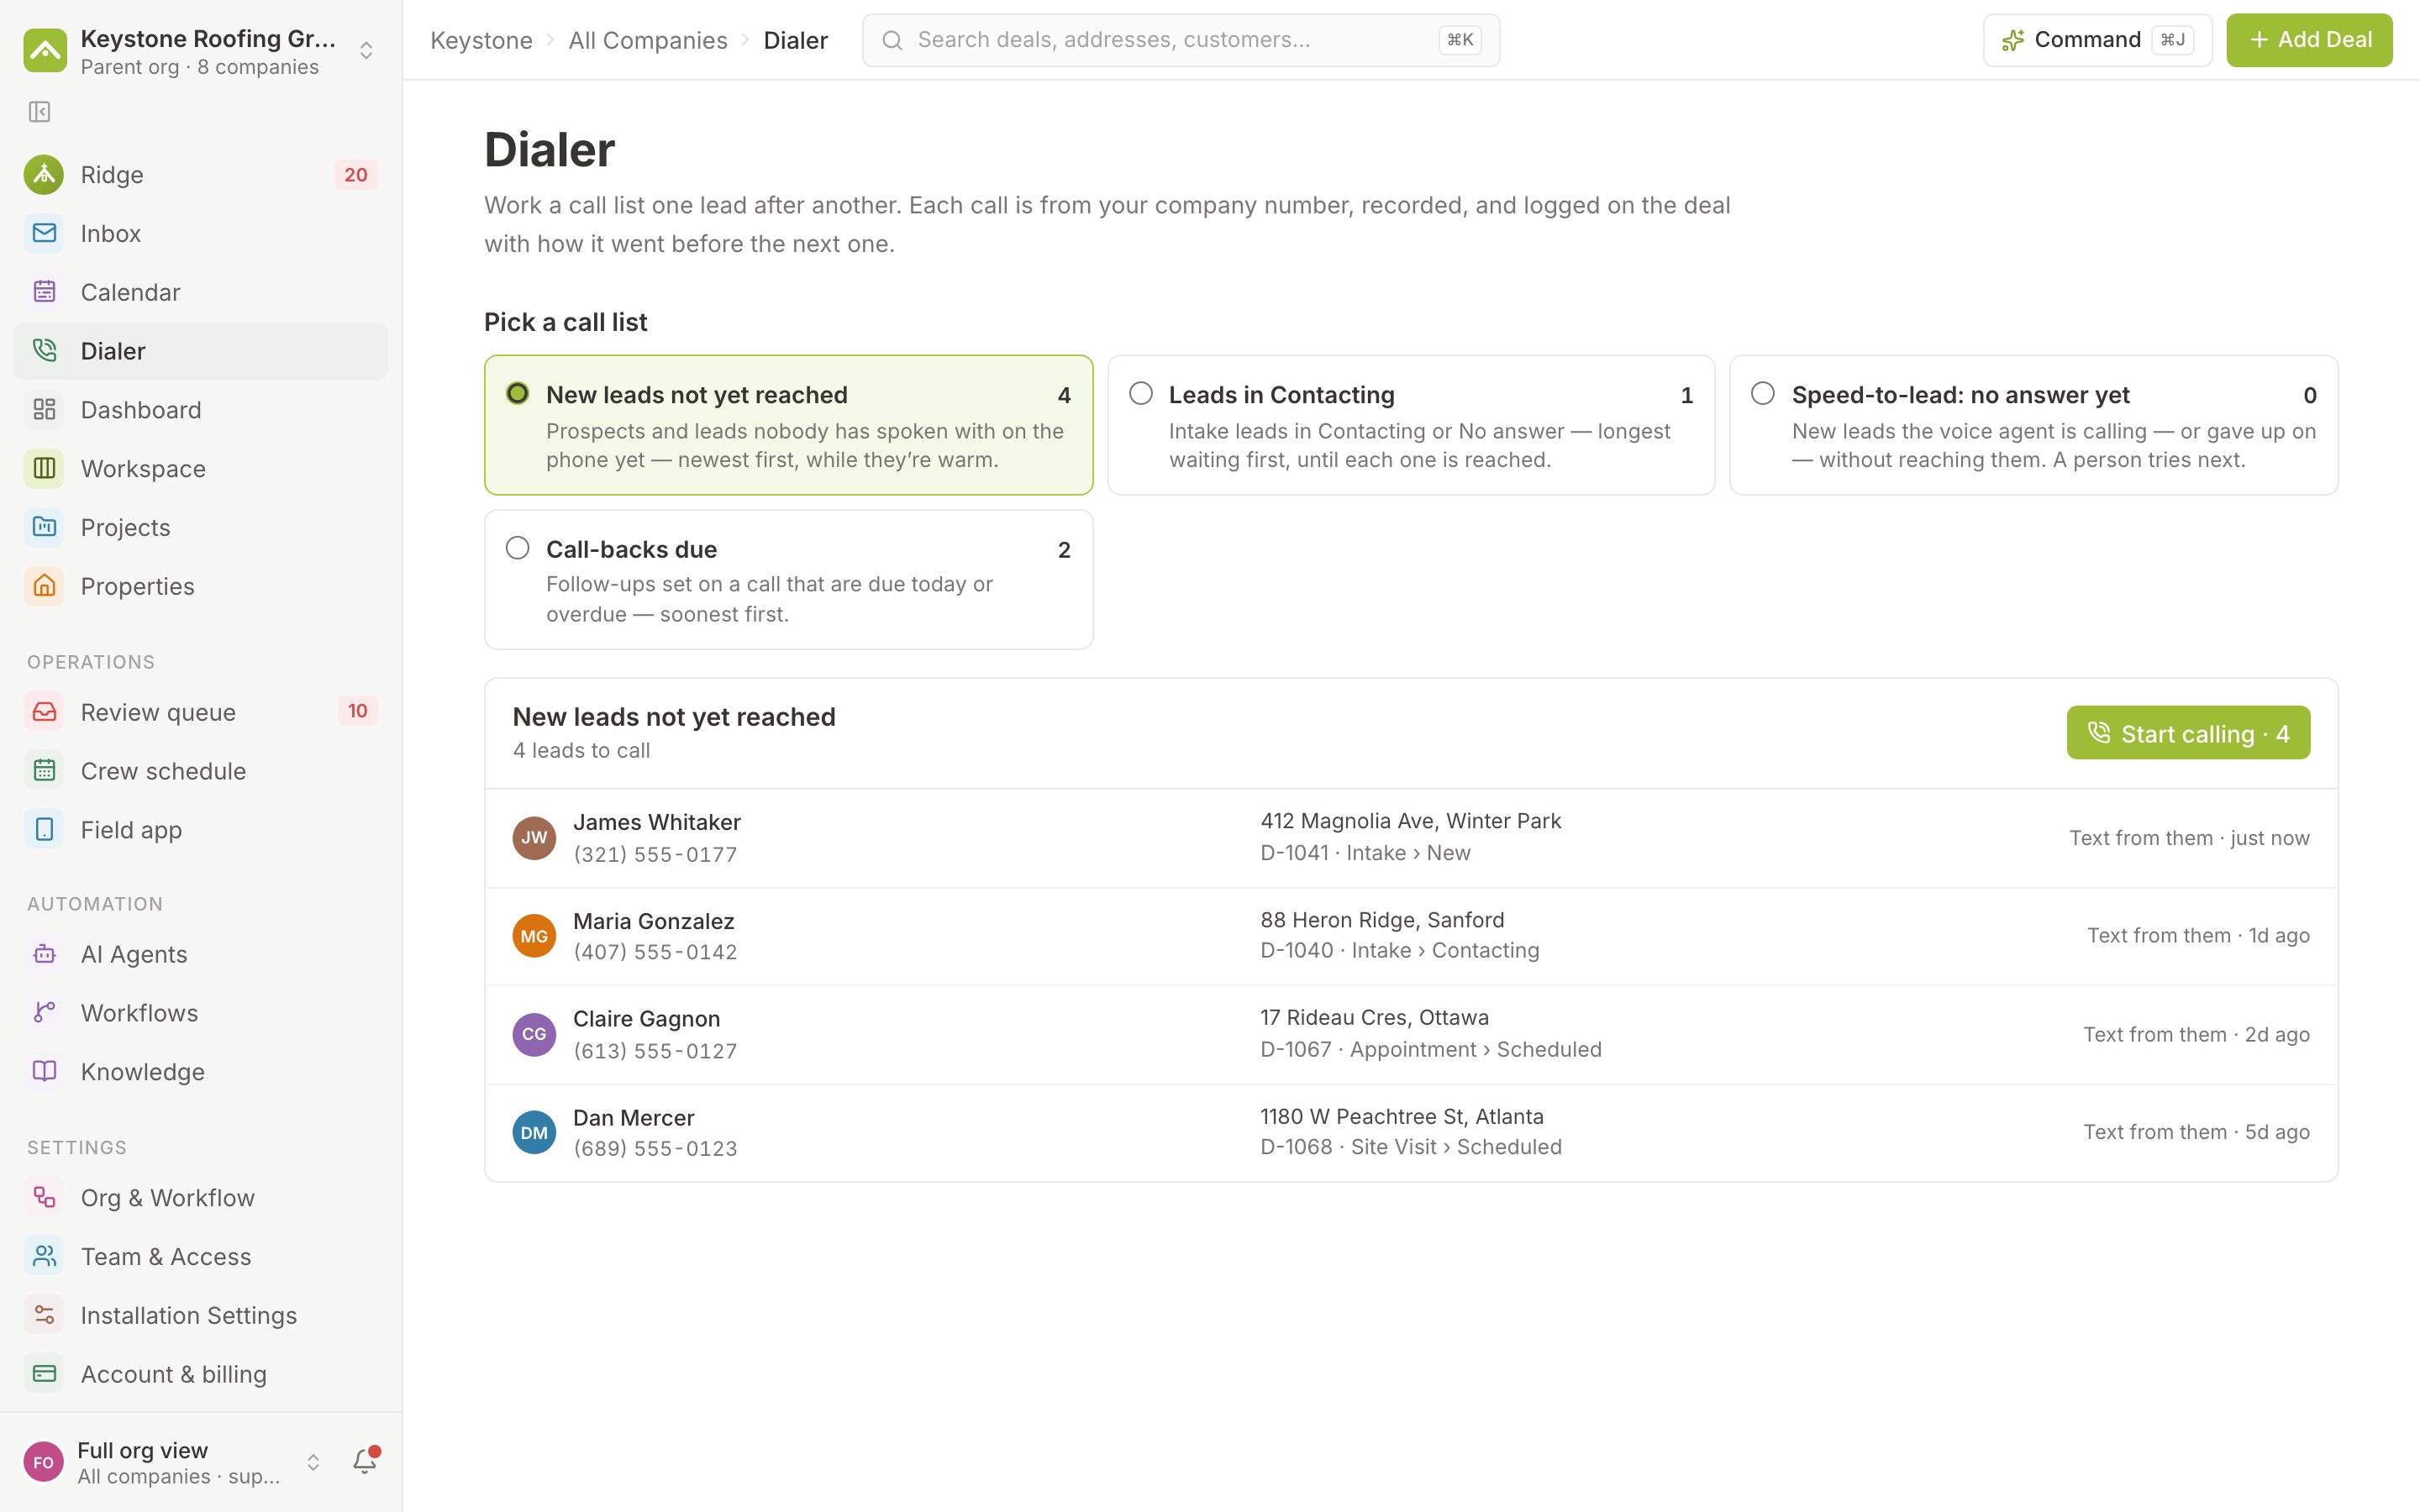
Task: Open the Inbox label in sidebar
Action: 110,233
